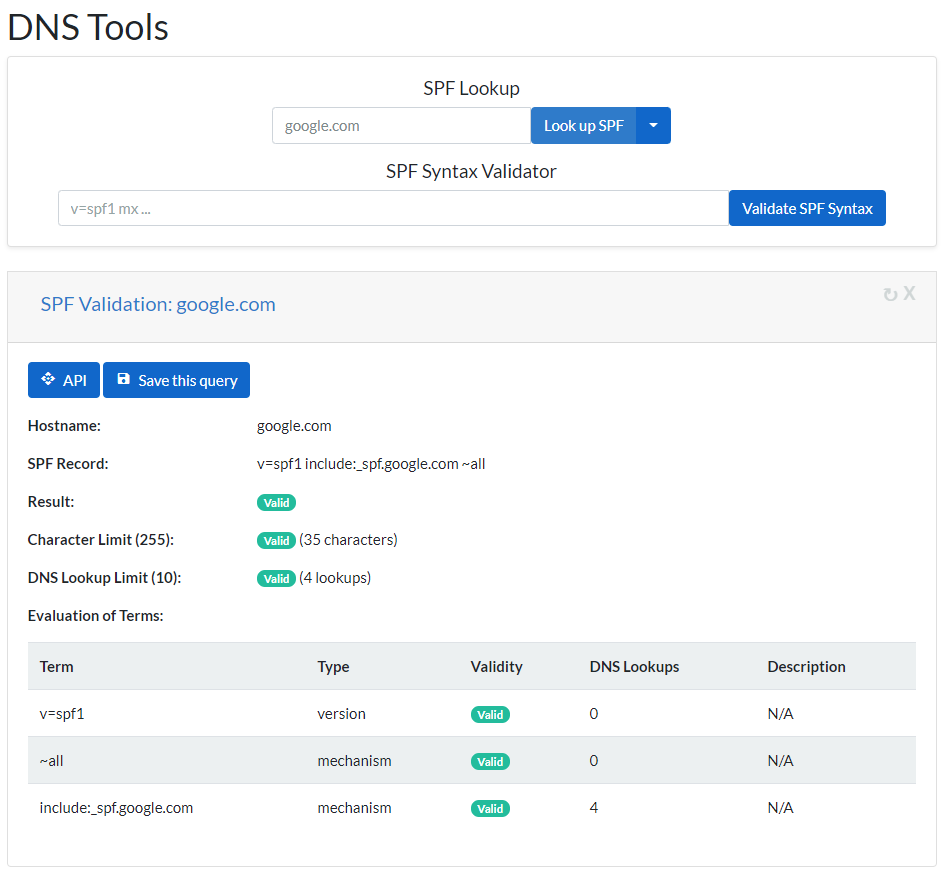Click the Valid badge in v=spf1 row
Screen dimensions: 942x876
[x=490, y=714]
